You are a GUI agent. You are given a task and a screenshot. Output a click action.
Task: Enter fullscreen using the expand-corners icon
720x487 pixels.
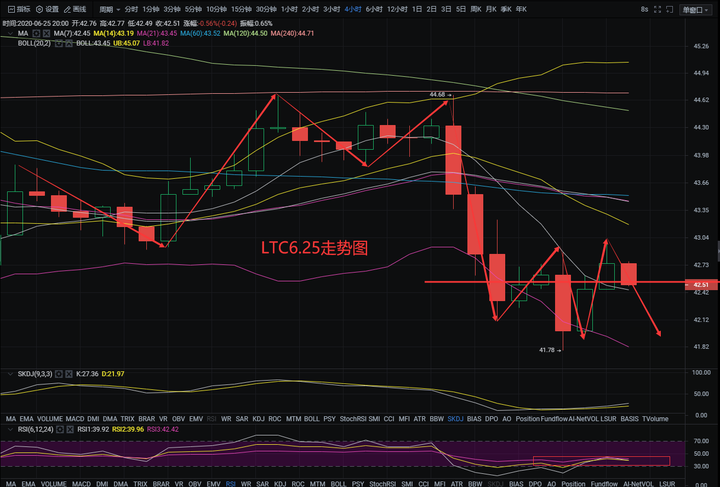click(657, 9)
